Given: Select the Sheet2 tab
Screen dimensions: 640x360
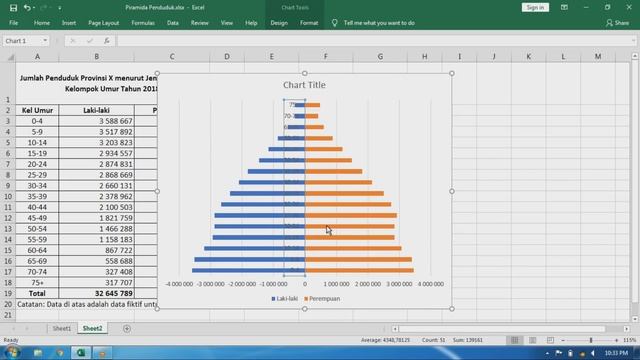Looking at the screenshot, I should tap(92, 328).
